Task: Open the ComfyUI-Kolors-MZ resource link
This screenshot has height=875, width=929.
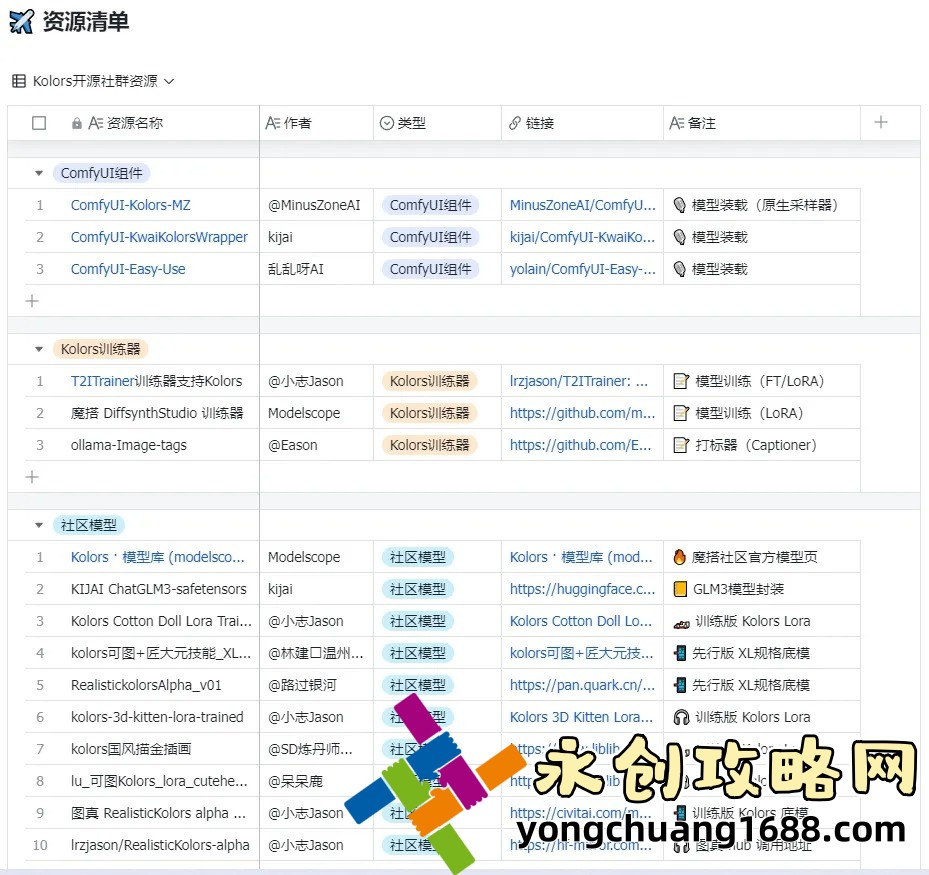Action: 131,206
